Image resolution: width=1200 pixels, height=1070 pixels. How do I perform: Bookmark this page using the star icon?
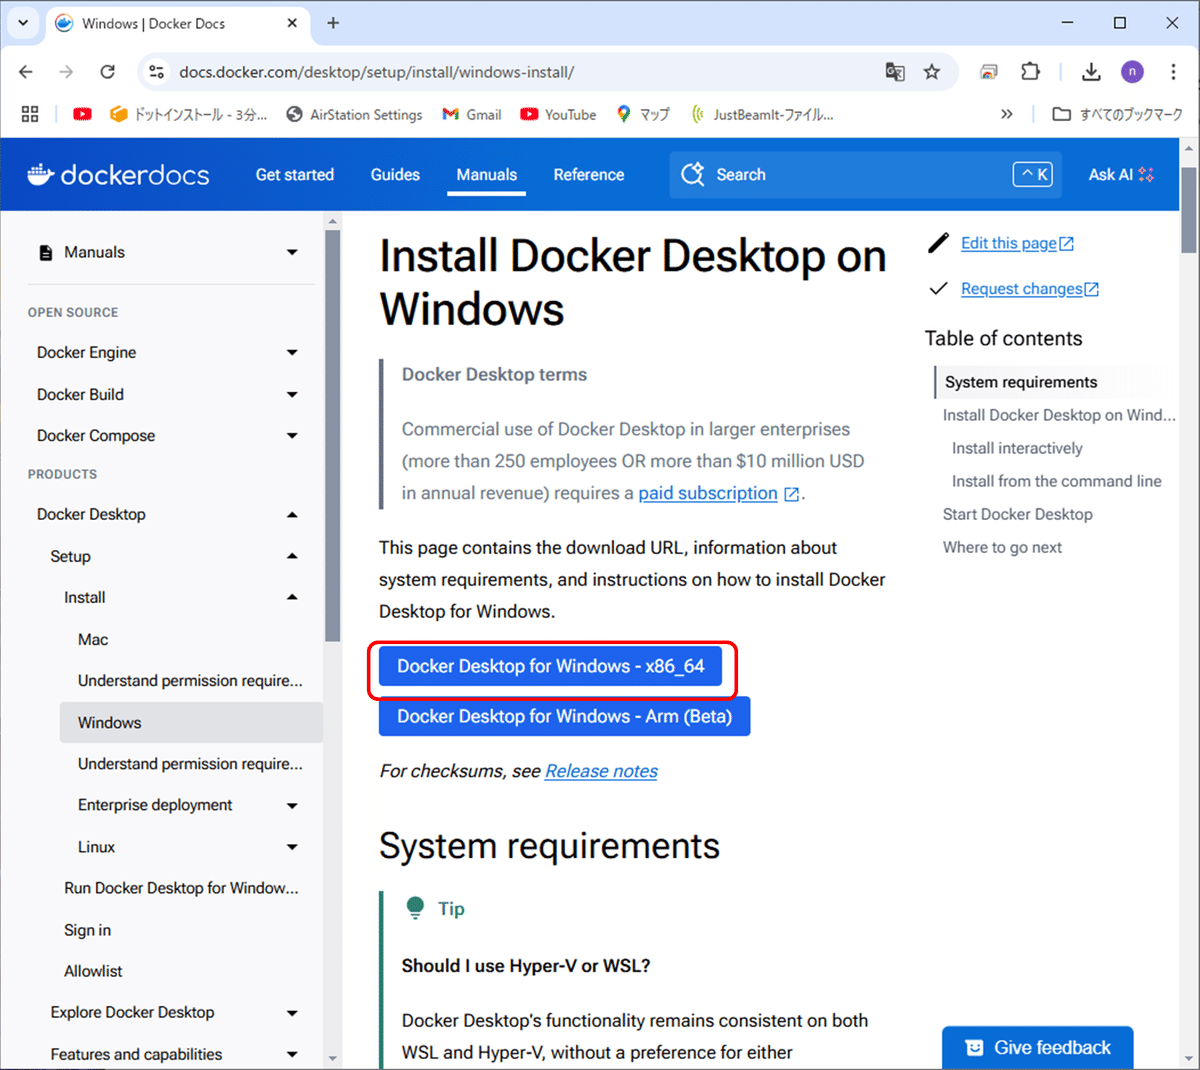tap(932, 72)
